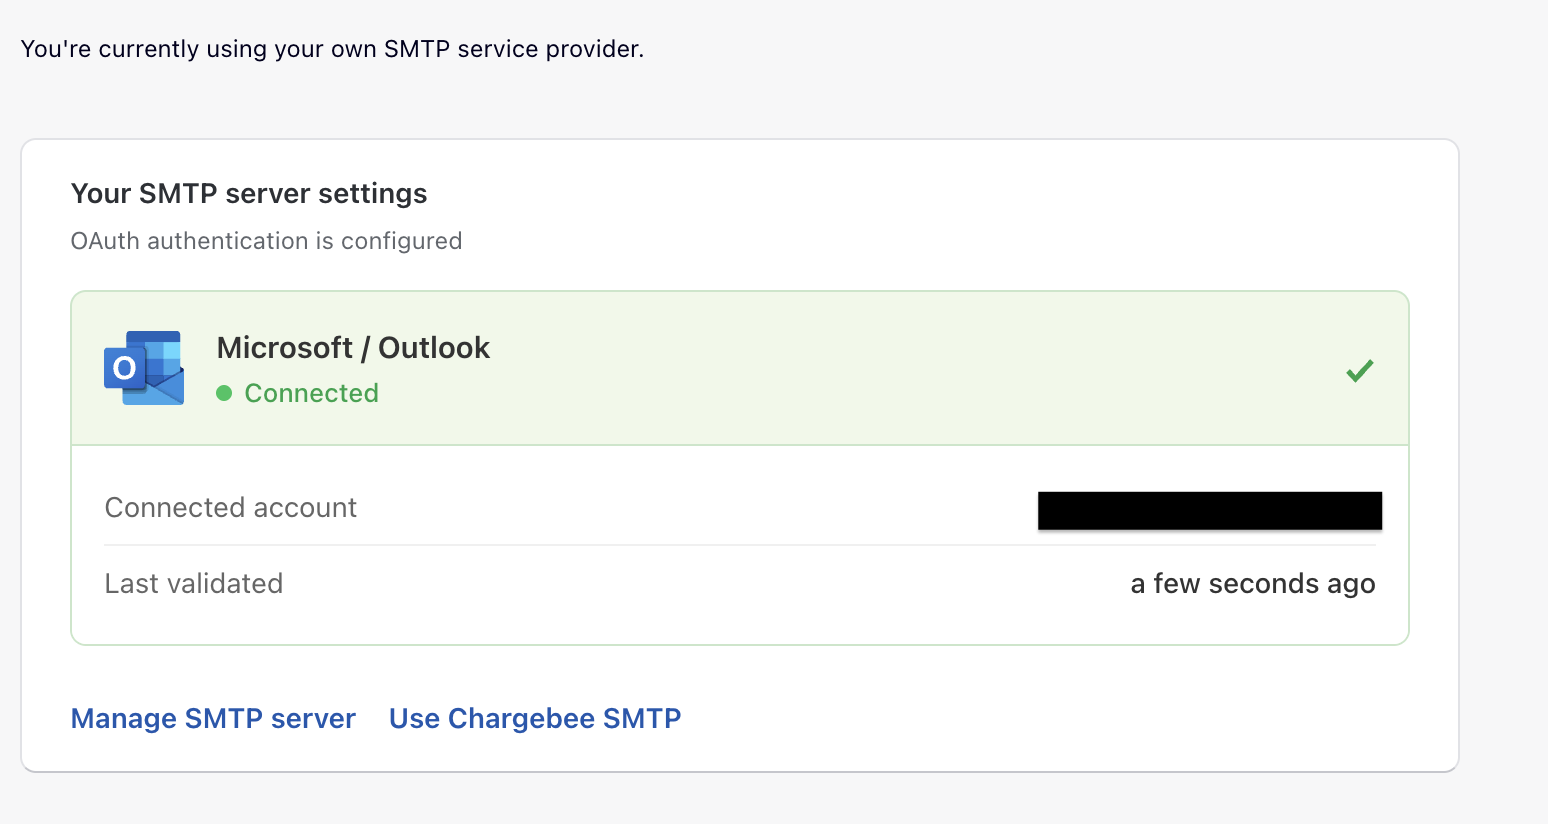The image size is (1548, 824).
Task: Click the checkmark indicating successful validation
Action: tap(1360, 370)
